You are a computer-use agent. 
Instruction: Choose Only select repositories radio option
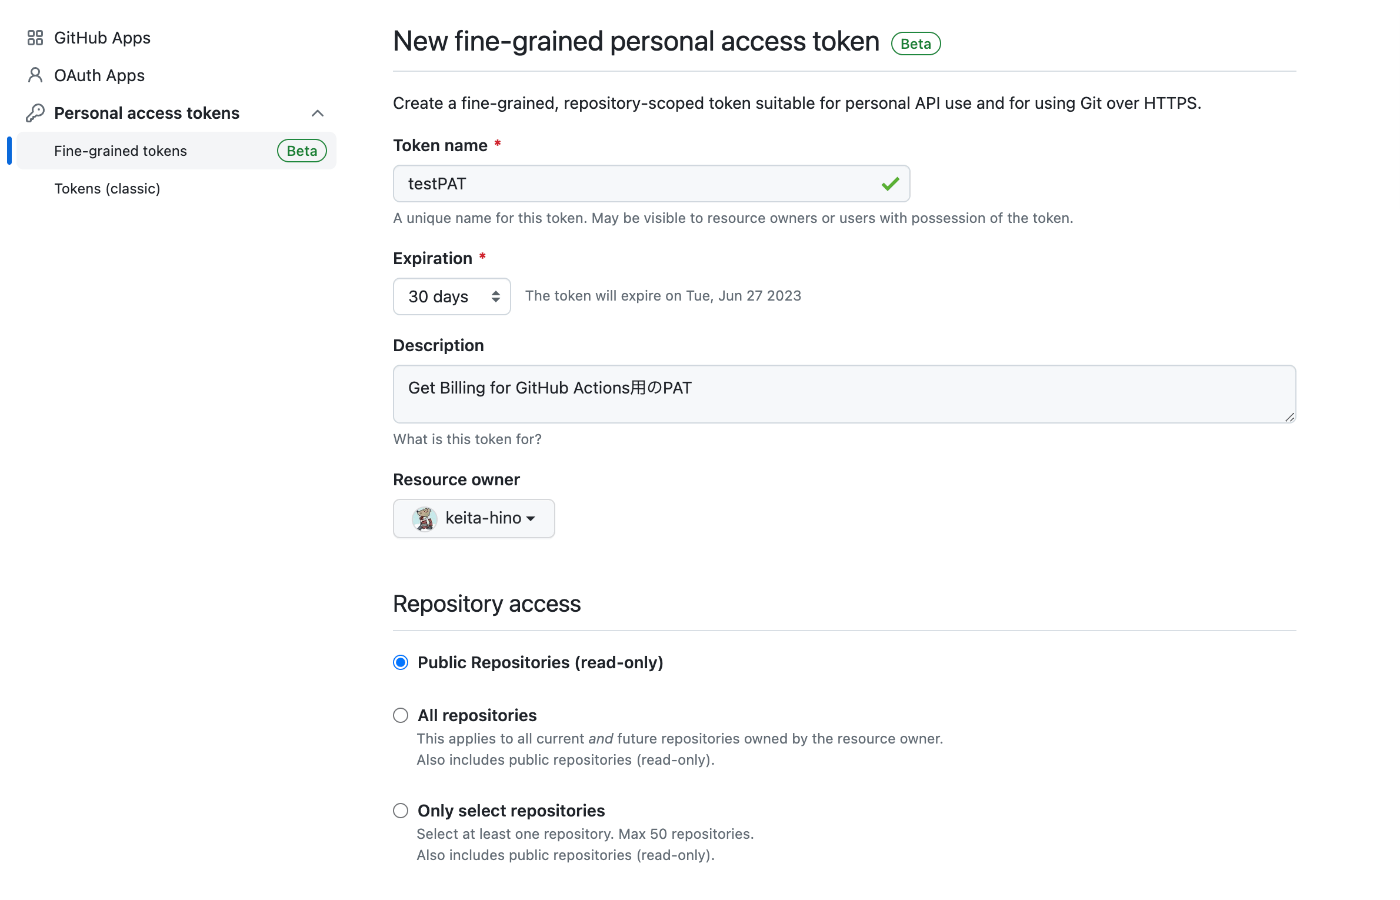401,811
